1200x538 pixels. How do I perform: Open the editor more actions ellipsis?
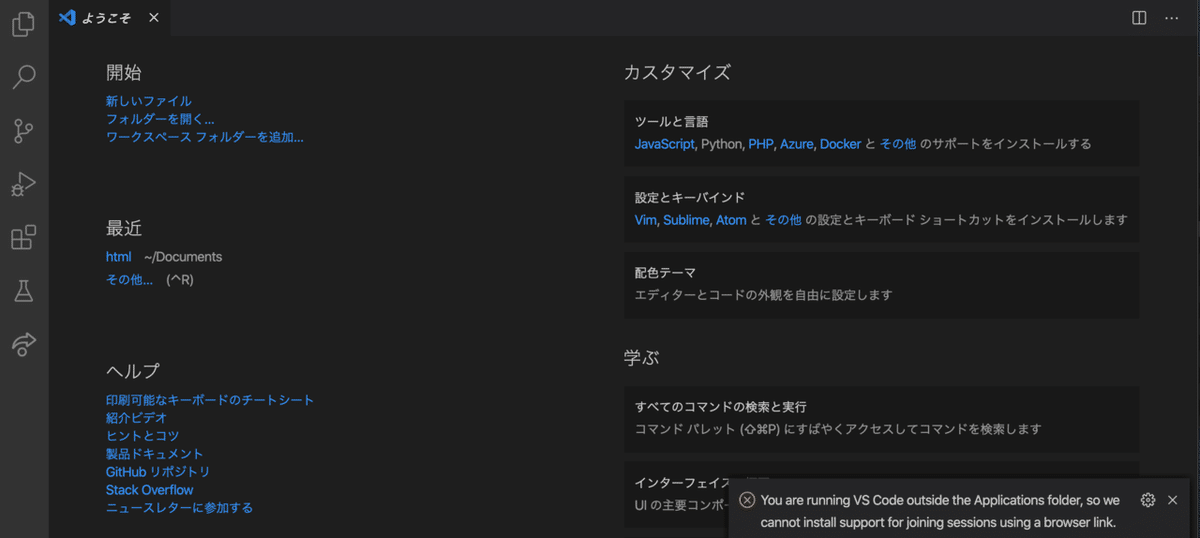point(1172,18)
